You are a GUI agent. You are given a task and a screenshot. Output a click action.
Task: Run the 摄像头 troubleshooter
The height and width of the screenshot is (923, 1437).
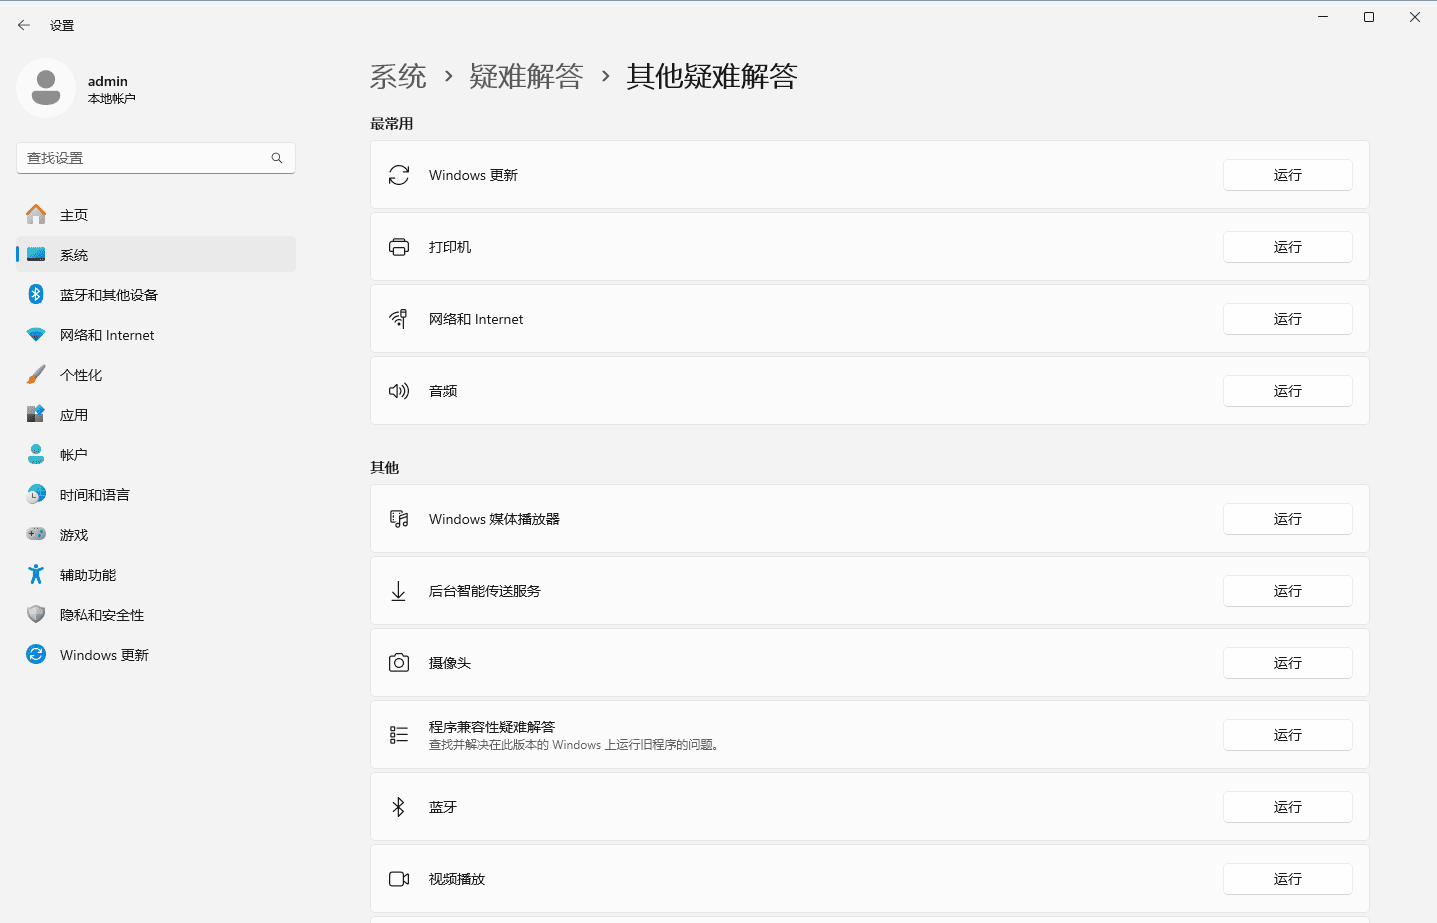click(x=1288, y=663)
